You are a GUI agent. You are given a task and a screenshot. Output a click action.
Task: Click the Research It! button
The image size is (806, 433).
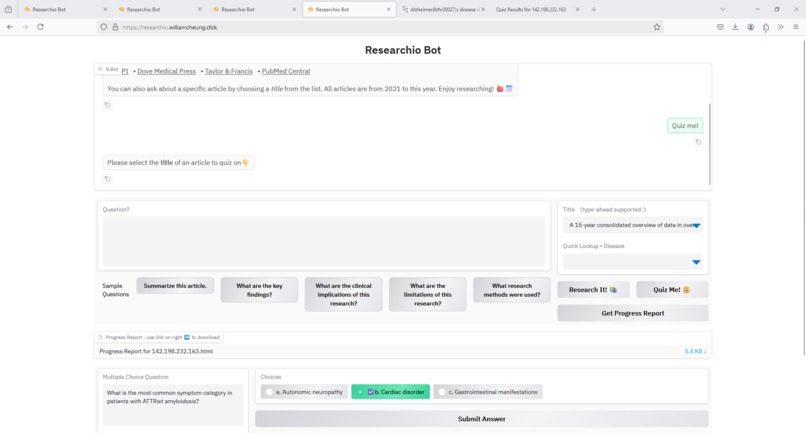pyautogui.click(x=593, y=290)
